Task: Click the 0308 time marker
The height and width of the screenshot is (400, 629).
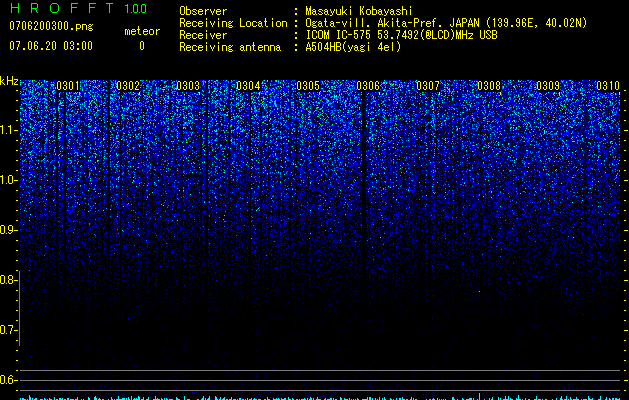Action: [489, 86]
